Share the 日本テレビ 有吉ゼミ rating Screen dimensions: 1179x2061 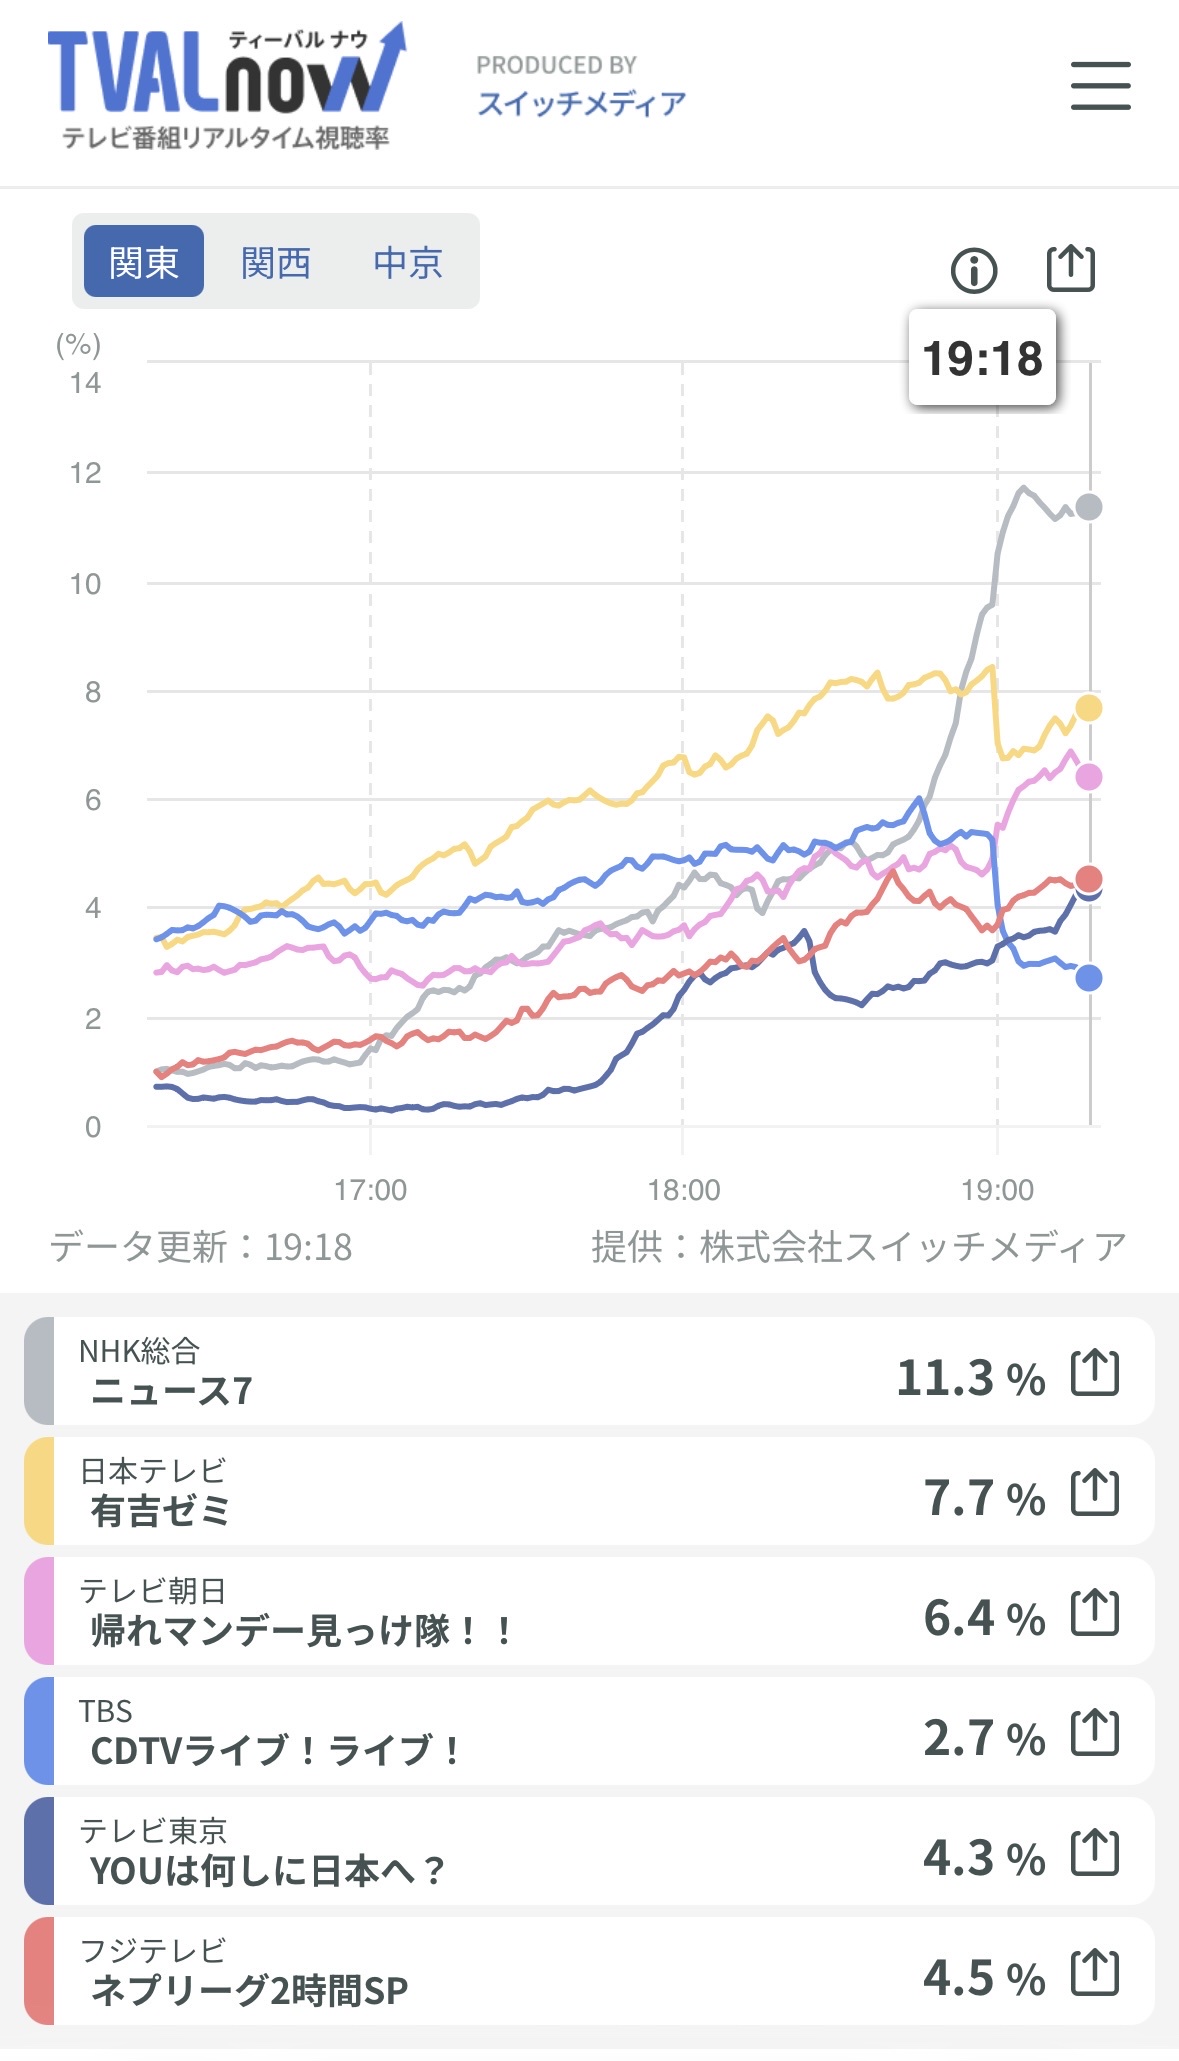(1094, 1493)
